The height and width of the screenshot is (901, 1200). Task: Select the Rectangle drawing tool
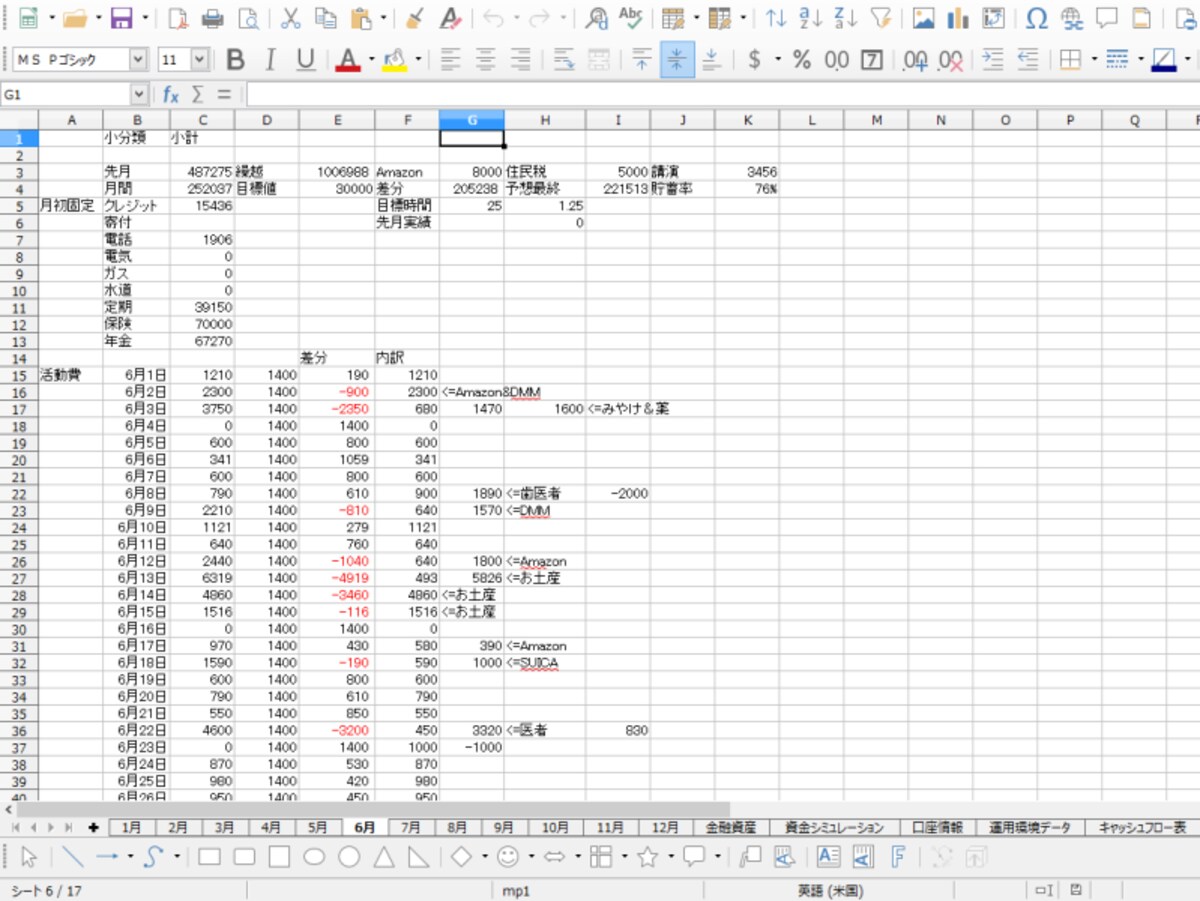click(x=209, y=857)
